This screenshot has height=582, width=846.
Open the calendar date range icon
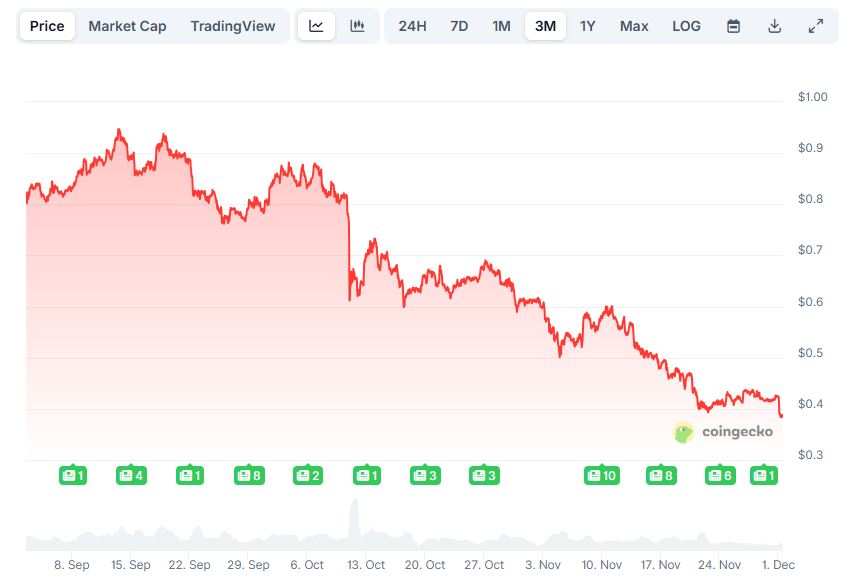pos(733,25)
